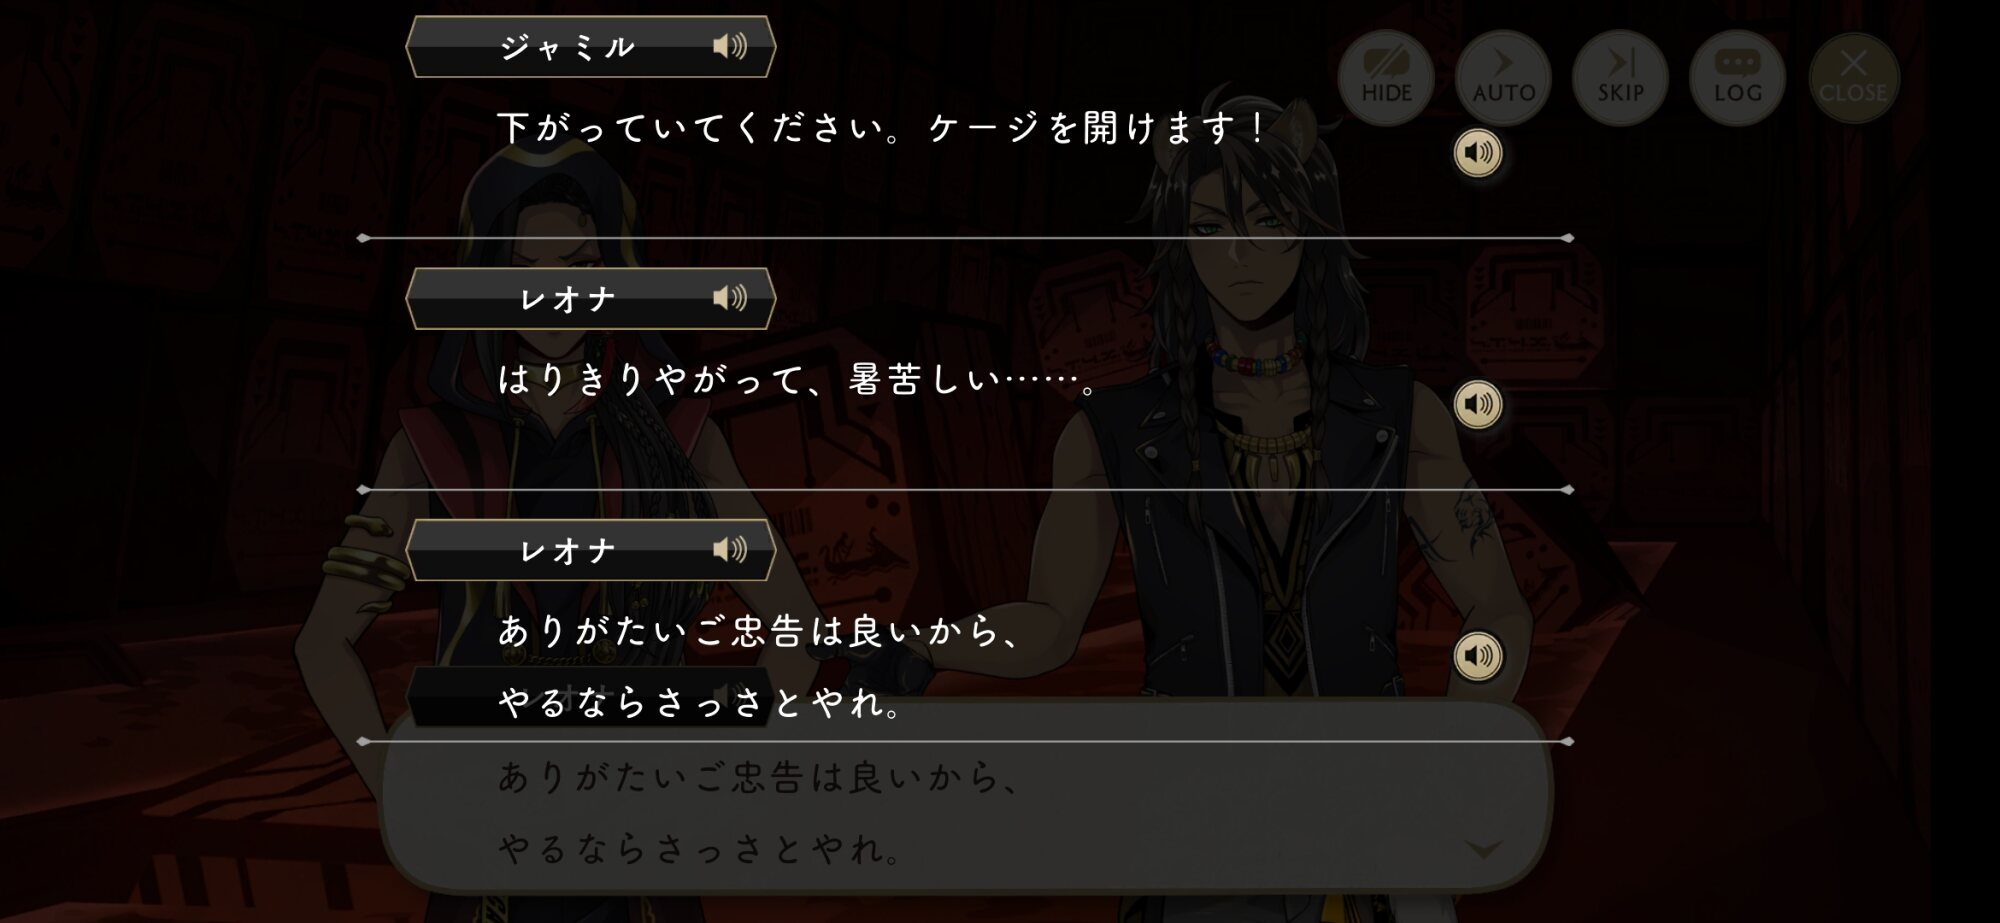This screenshot has height=923, width=2000.
Task: Tap speaker icon in first レオナ name plate
Action: coord(730,298)
